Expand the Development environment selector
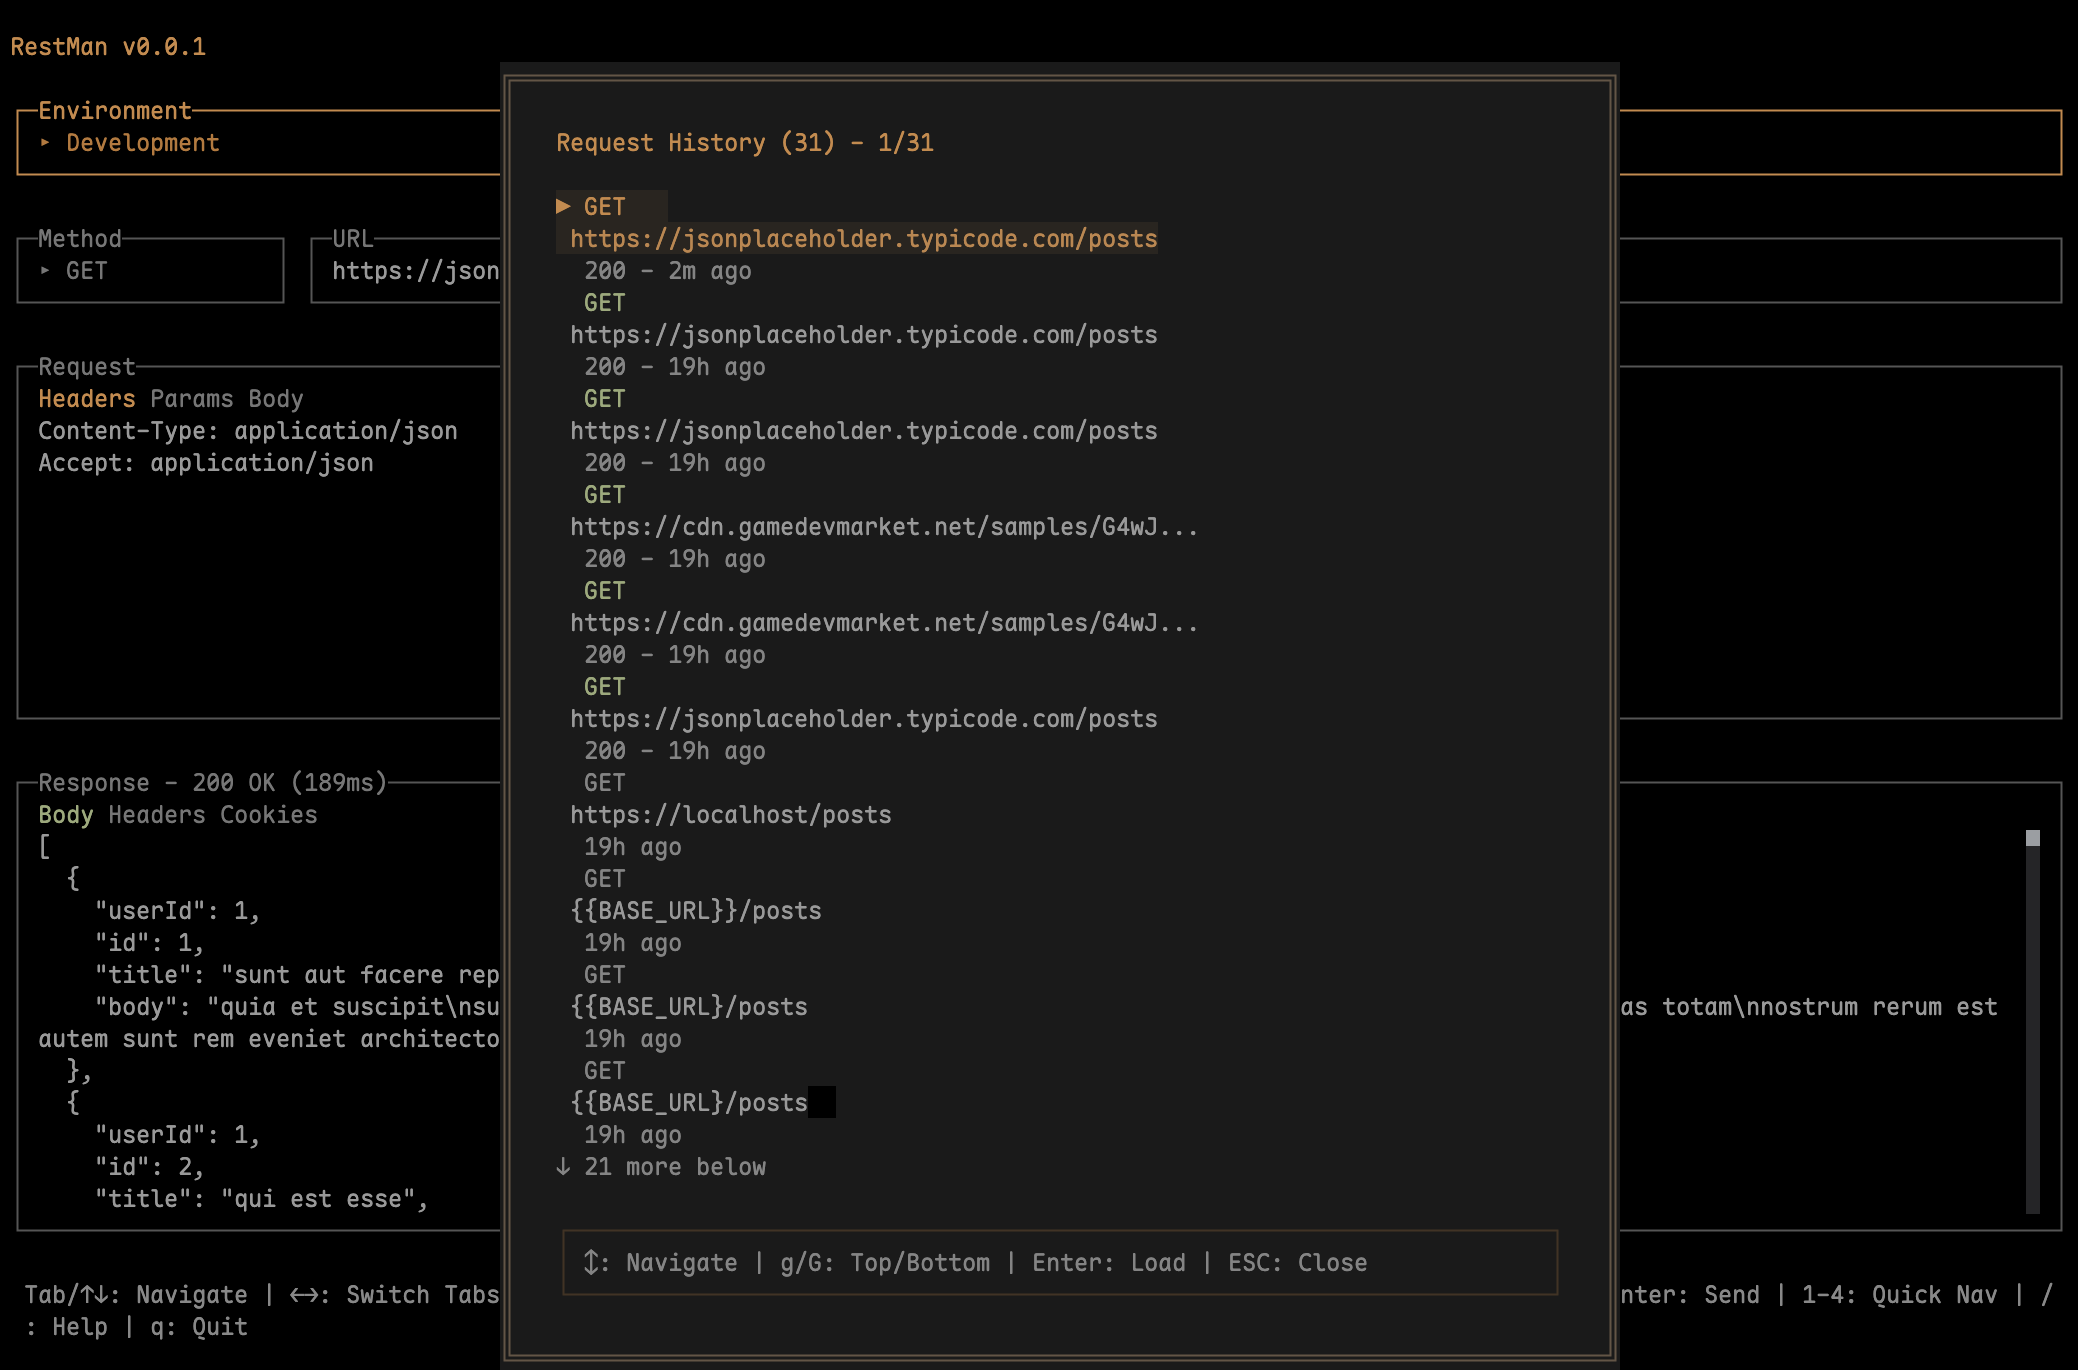2078x1370 pixels. click(x=142, y=143)
